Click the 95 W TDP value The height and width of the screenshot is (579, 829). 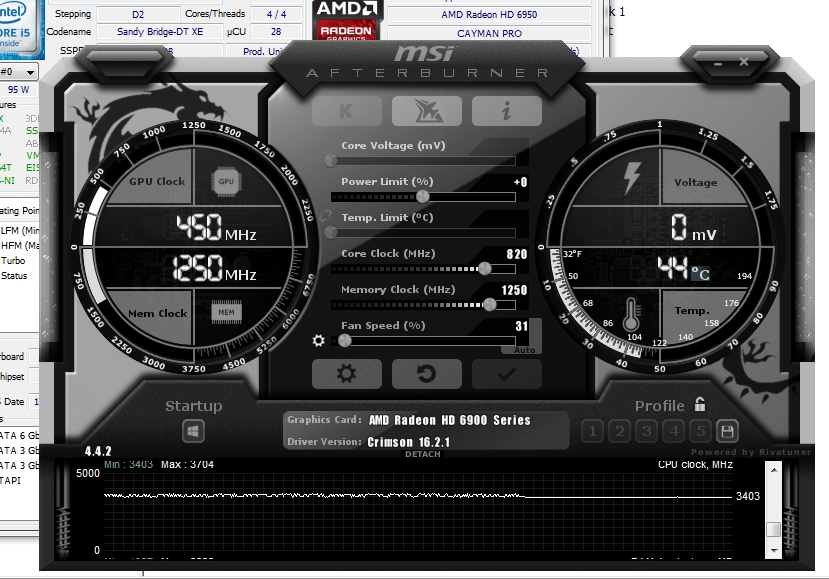click(19, 90)
